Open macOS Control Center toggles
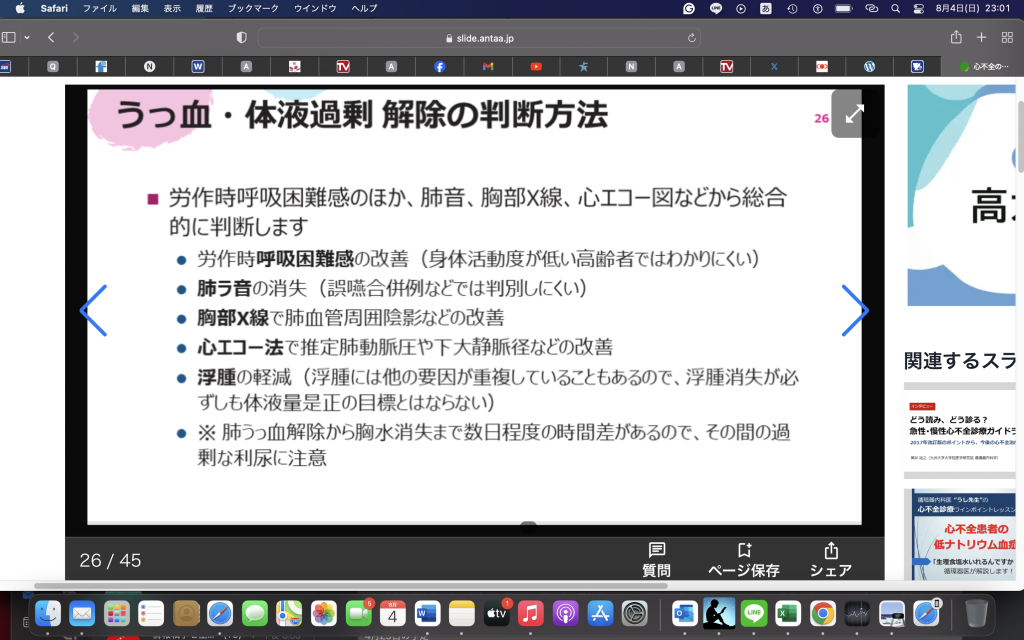This screenshot has height=640, width=1024. (x=919, y=8)
